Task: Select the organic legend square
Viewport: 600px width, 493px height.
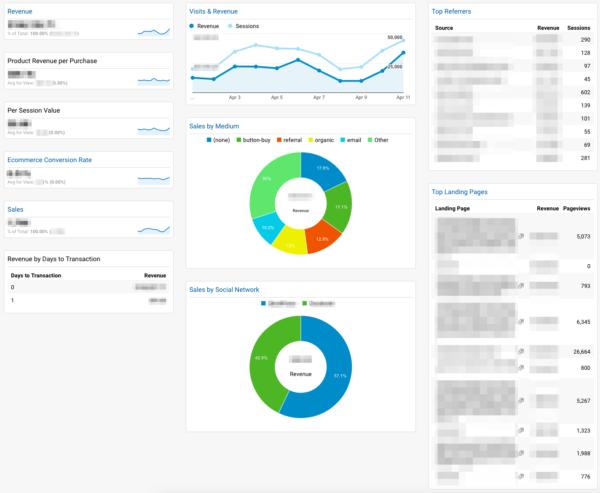Action: click(311, 140)
